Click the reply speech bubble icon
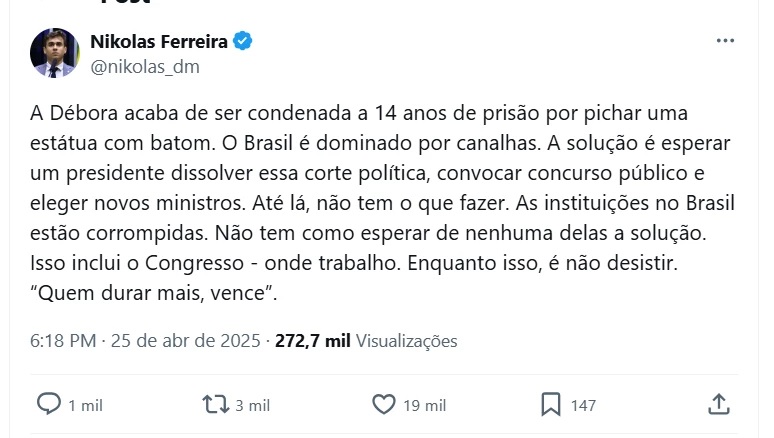Screen dimensions: 774x438 point(49,404)
